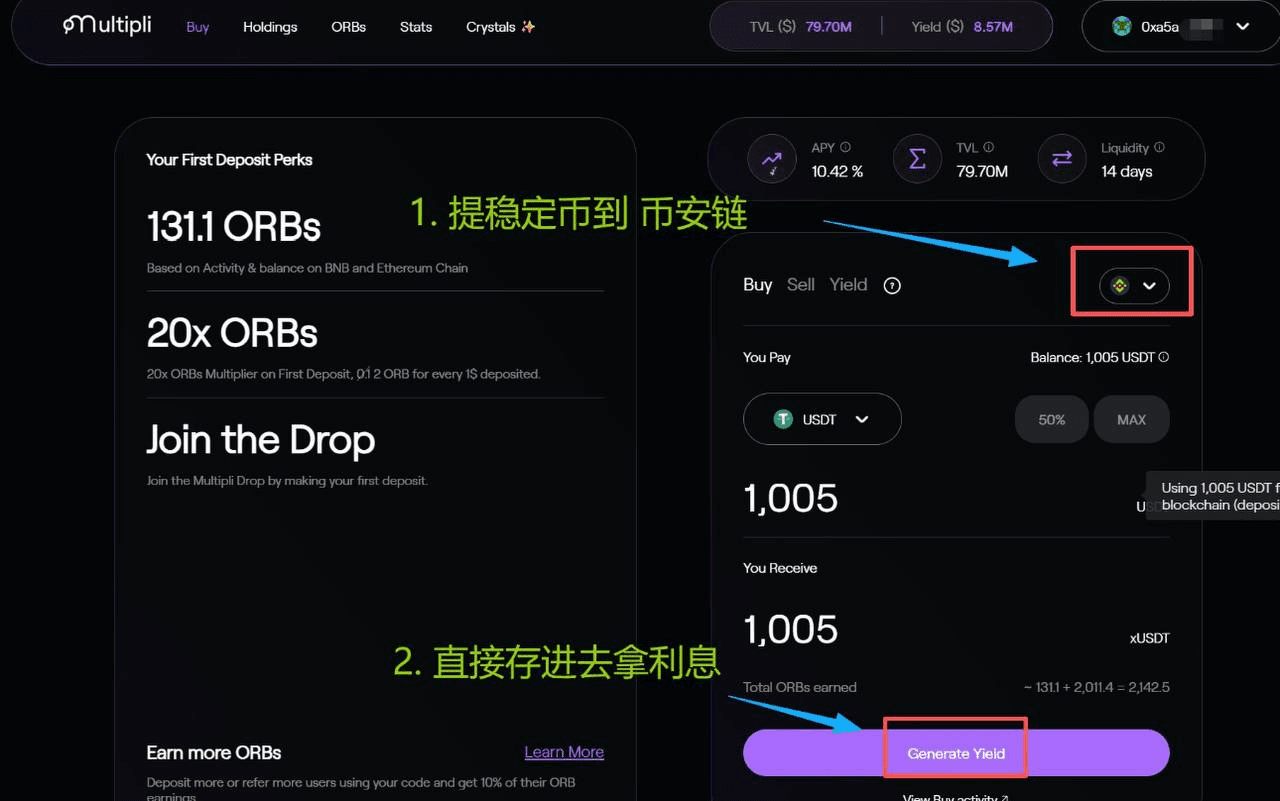Click the APY trend arrow icon
This screenshot has width=1280, height=801.
pyautogui.click(x=772, y=160)
